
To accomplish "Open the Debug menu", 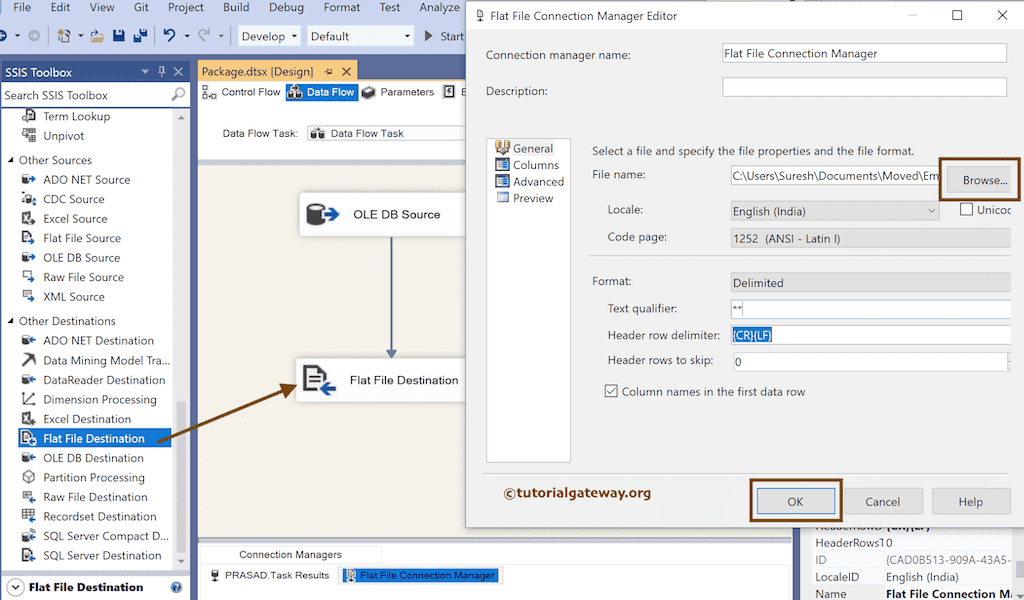I will click(x=286, y=7).
